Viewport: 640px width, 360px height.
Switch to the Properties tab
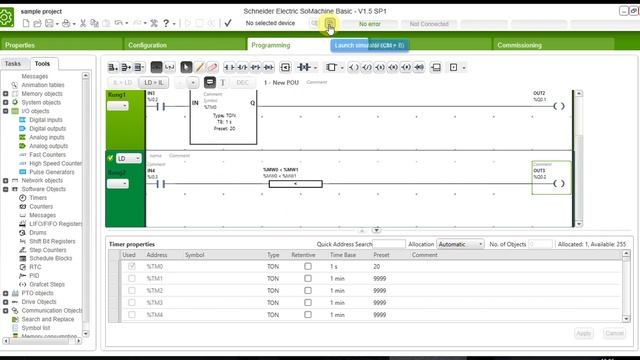click(x=61, y=45)
